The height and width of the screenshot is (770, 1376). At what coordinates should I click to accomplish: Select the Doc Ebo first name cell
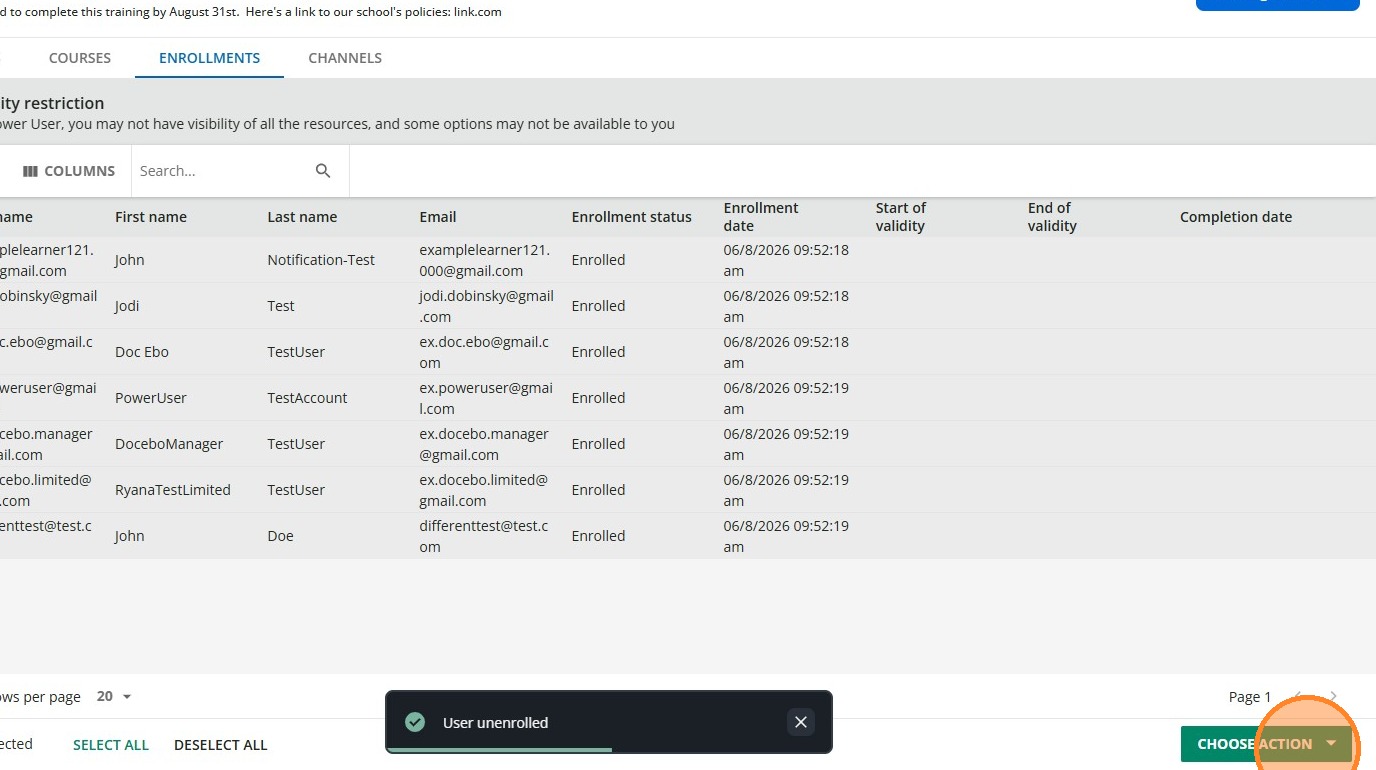[142, 352]
